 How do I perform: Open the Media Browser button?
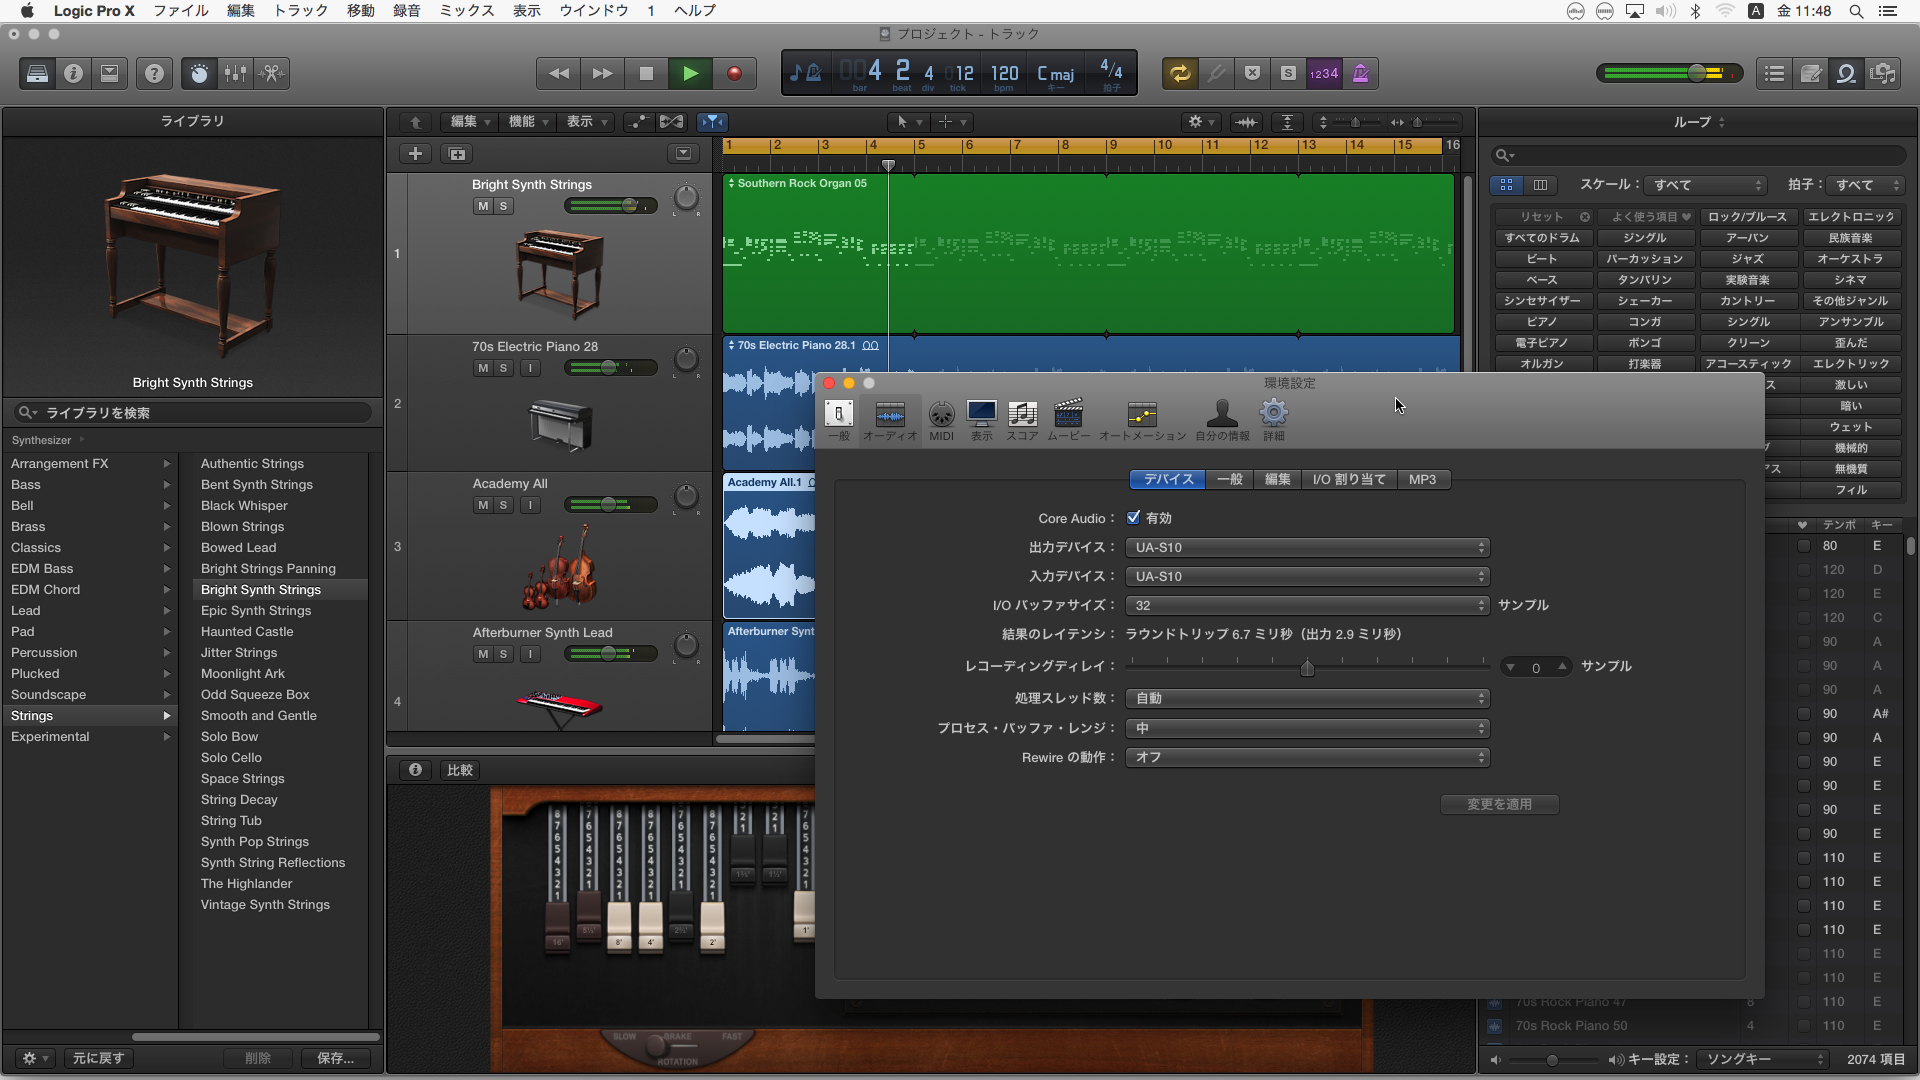1883,73
